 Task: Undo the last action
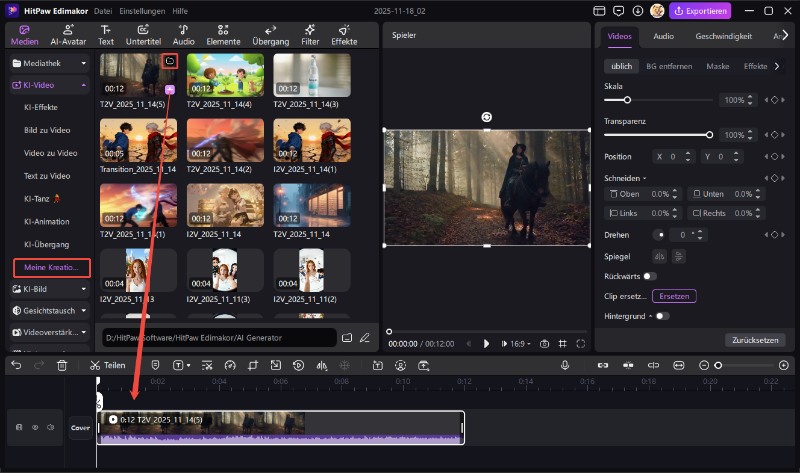[x=16, y=365]
